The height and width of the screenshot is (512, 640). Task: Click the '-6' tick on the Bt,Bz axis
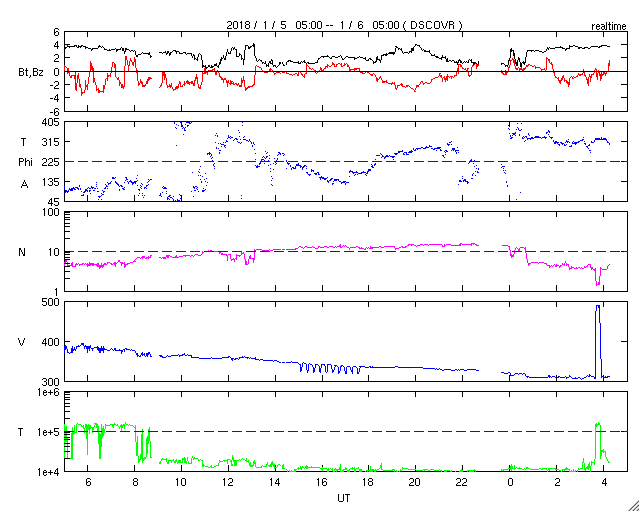tap(54, 111)
